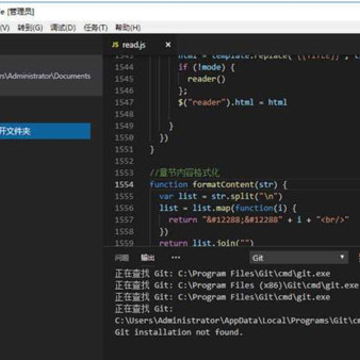Click line number 1544
The width and height of the screenshot is (360, 360).
click(x=124, y=67)
